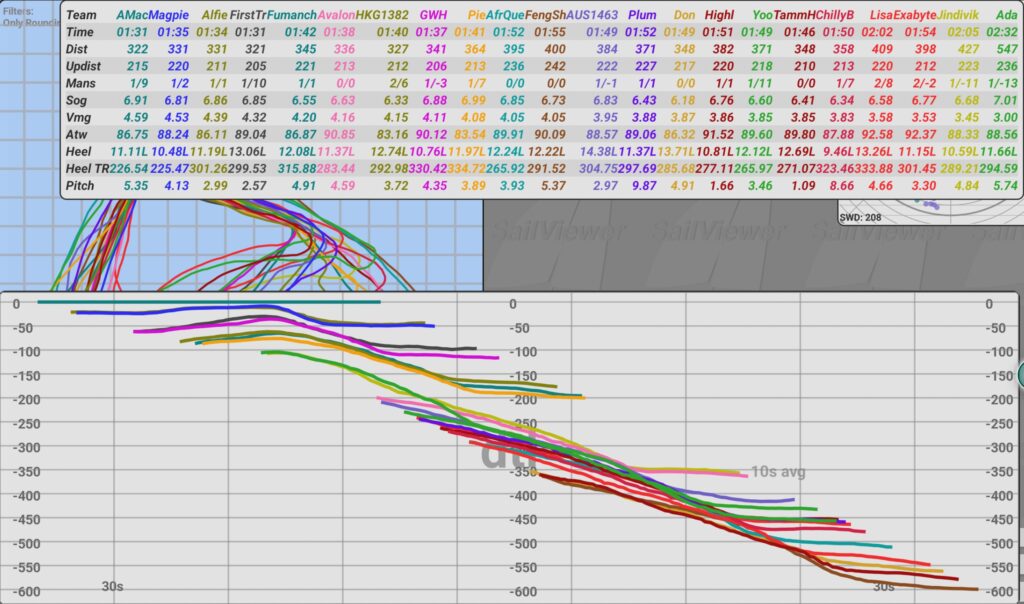Select the Updist row label

click(x=83, y=66)
